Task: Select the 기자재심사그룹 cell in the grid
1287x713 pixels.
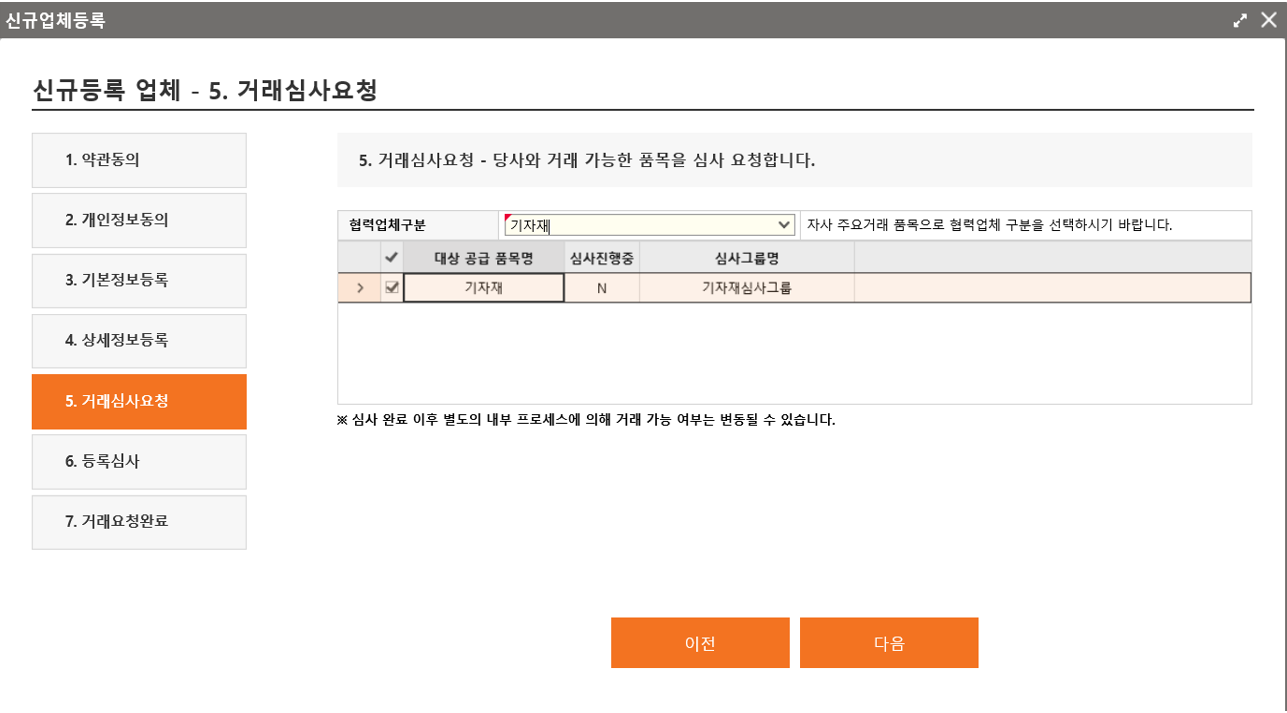Action: (746, 288)
